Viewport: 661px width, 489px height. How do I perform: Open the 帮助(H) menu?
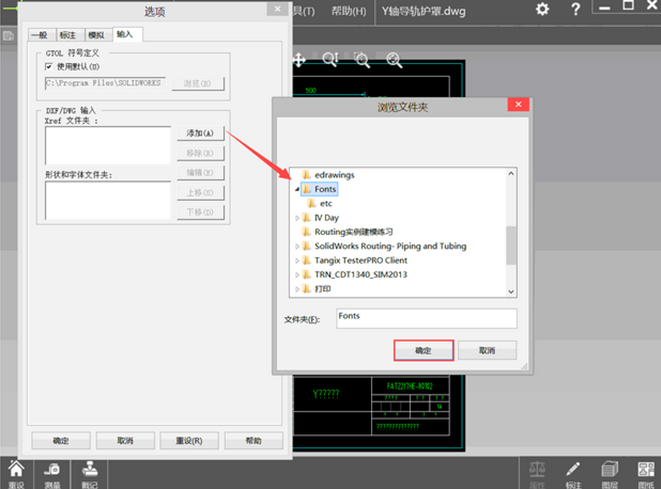[x=347, y=11]
